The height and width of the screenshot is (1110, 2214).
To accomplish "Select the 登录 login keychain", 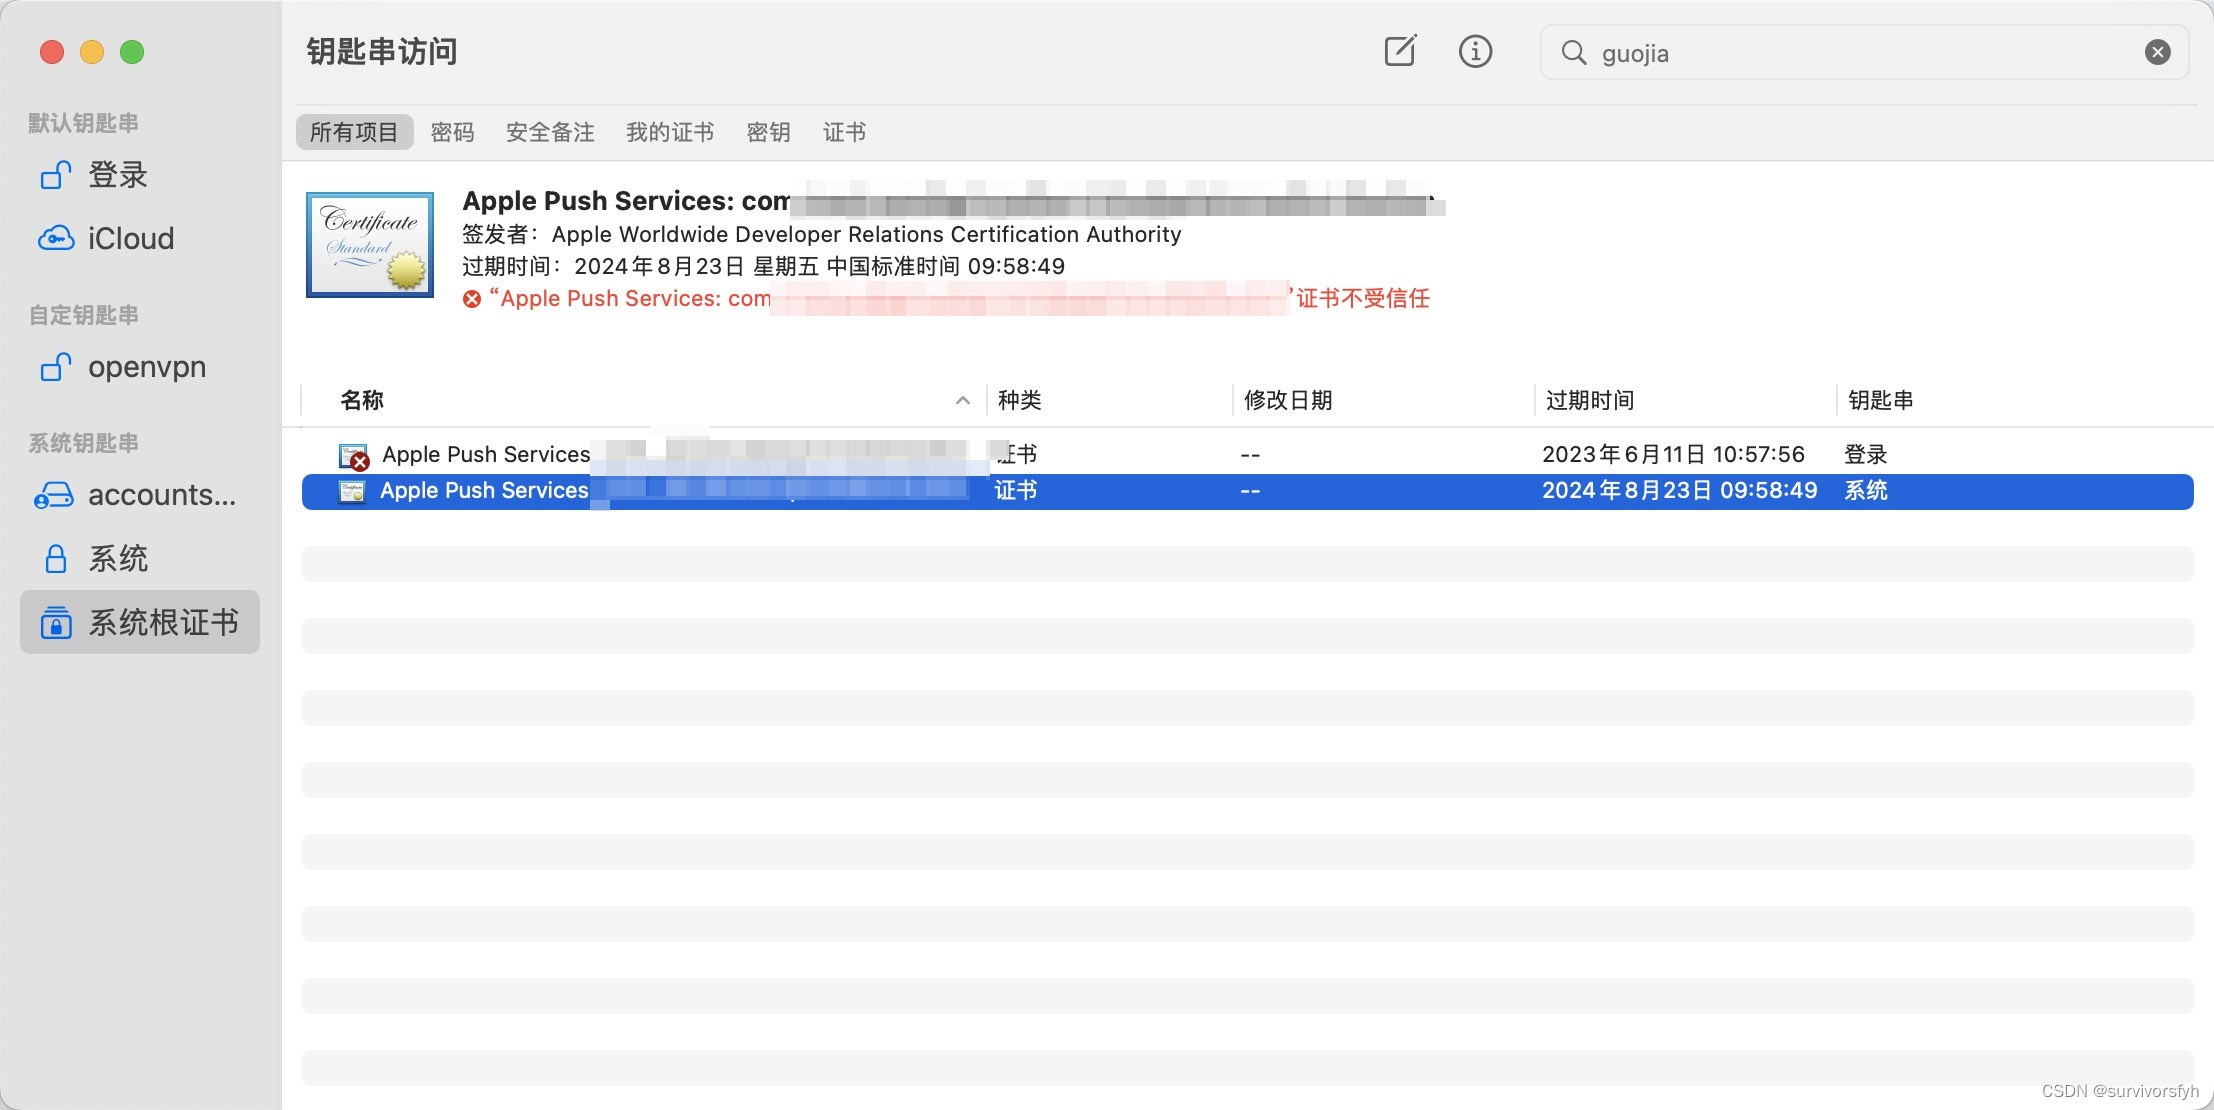I will 117,175.
